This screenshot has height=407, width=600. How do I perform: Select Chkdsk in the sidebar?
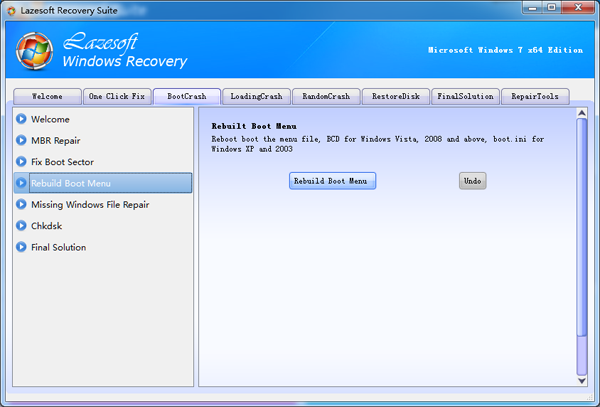click(x=103, y=226)
